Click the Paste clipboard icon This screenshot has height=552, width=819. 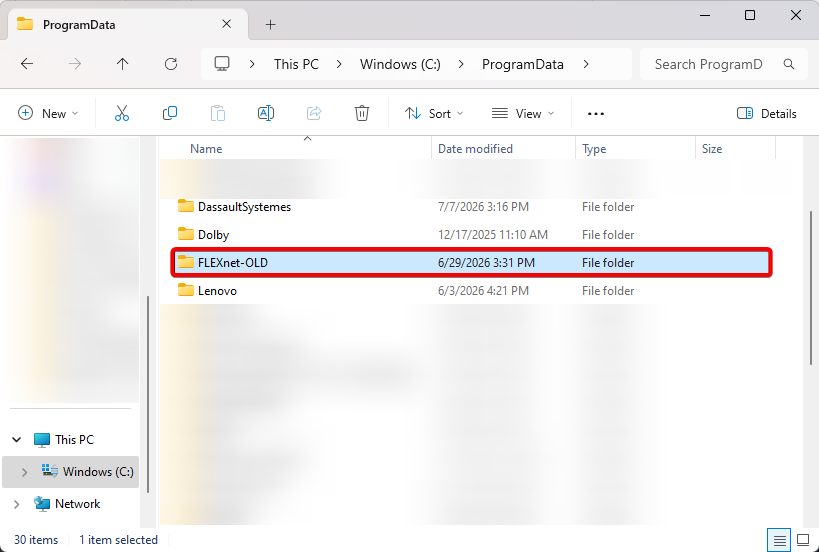tap(218, 113)
